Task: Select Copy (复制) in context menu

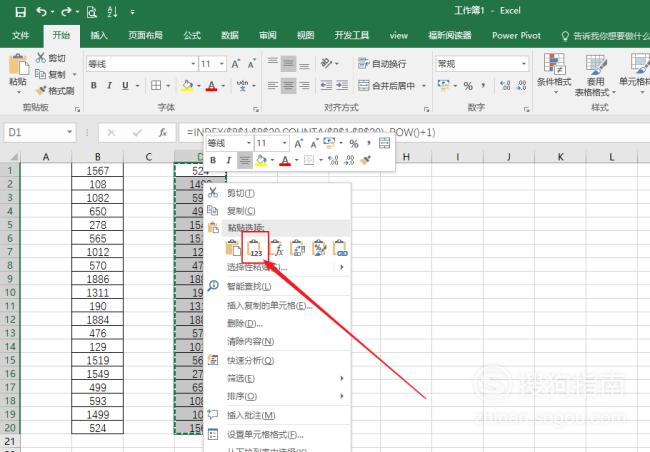Action: pos(278,211)
